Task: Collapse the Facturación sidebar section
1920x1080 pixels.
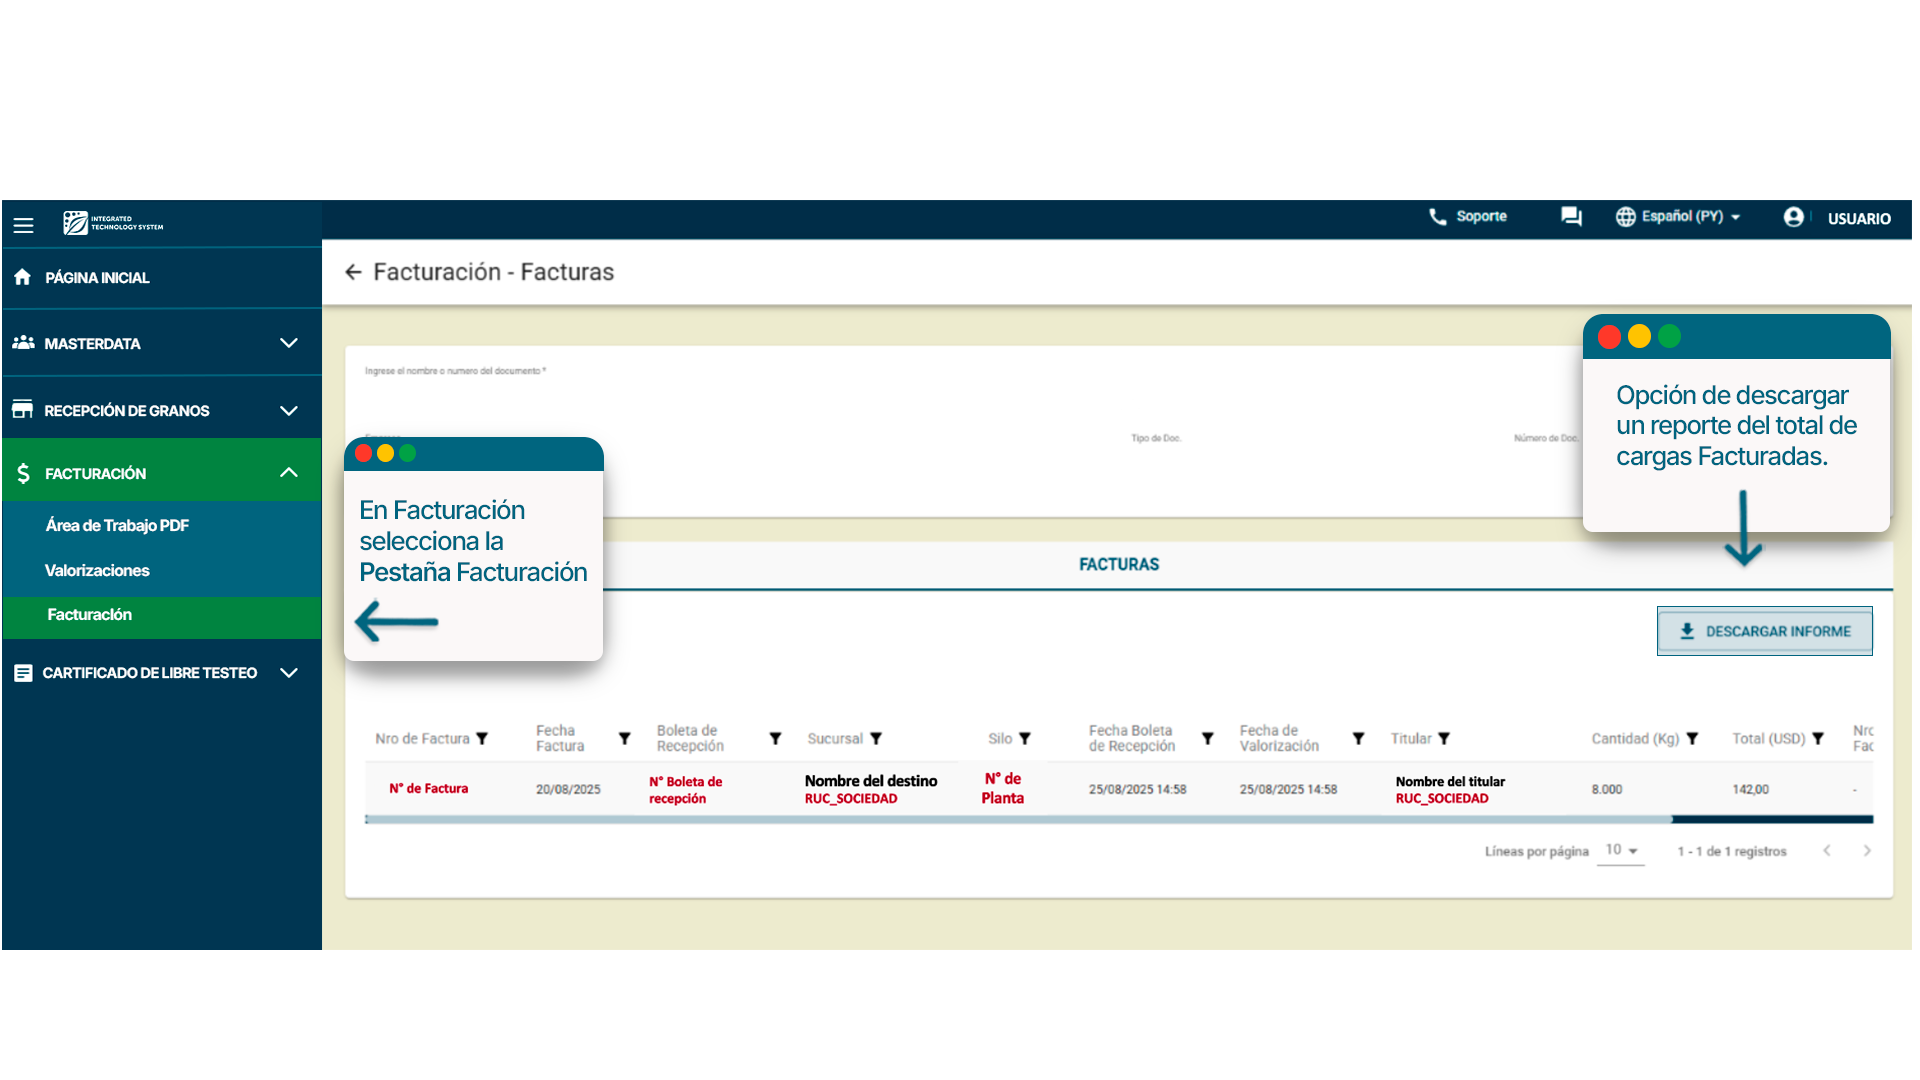Action: tap(288, 473)
